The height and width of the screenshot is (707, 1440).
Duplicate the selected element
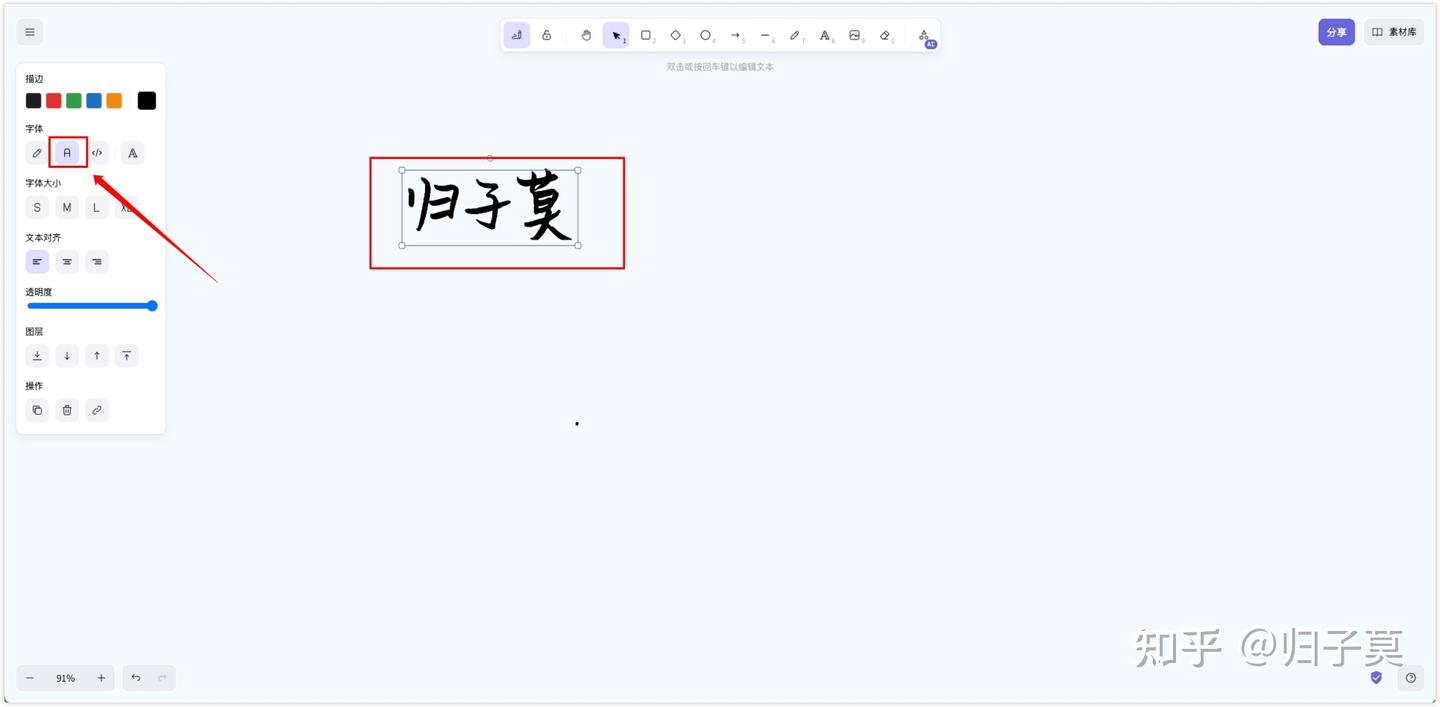[x=37, y=410]
